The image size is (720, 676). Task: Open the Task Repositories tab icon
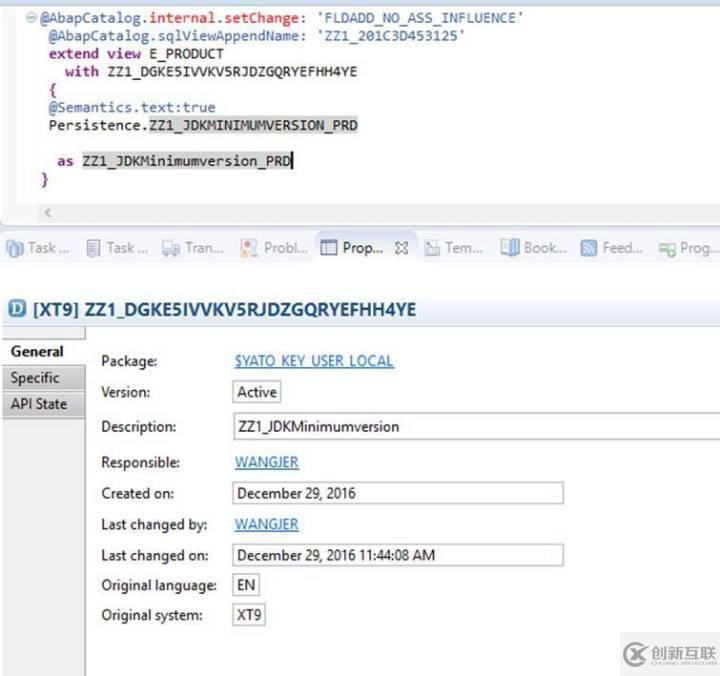(x=15, y=248)
